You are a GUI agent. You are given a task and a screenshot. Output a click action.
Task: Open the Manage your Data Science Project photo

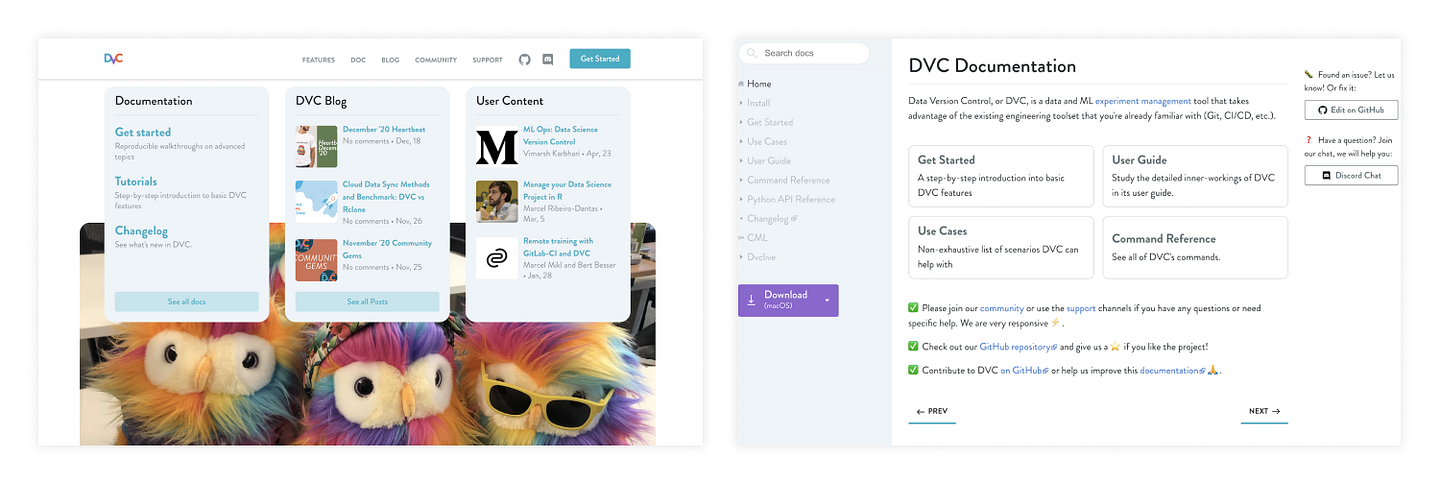click(496, 201)
